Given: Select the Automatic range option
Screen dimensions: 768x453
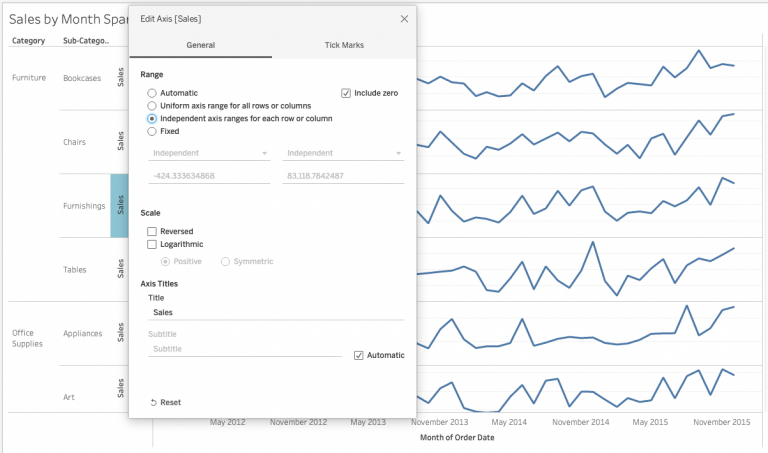Looking at the screenshot, I should point(152,93).
